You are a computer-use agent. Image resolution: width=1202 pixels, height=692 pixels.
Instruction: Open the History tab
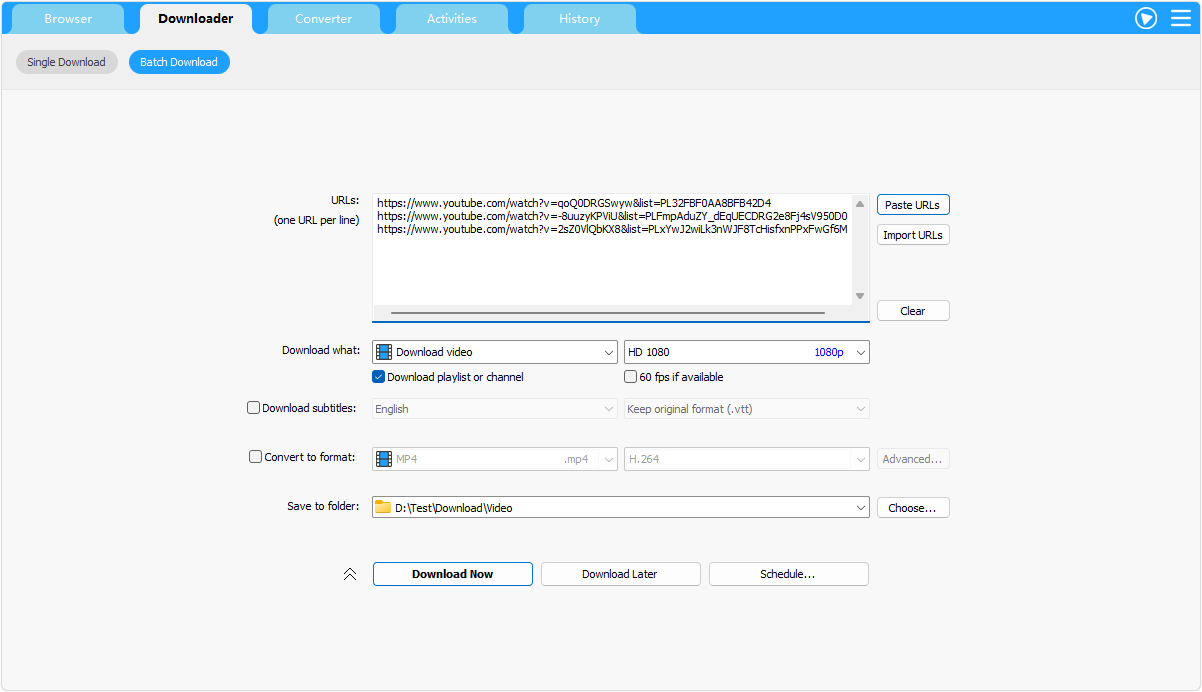[579, 19]
